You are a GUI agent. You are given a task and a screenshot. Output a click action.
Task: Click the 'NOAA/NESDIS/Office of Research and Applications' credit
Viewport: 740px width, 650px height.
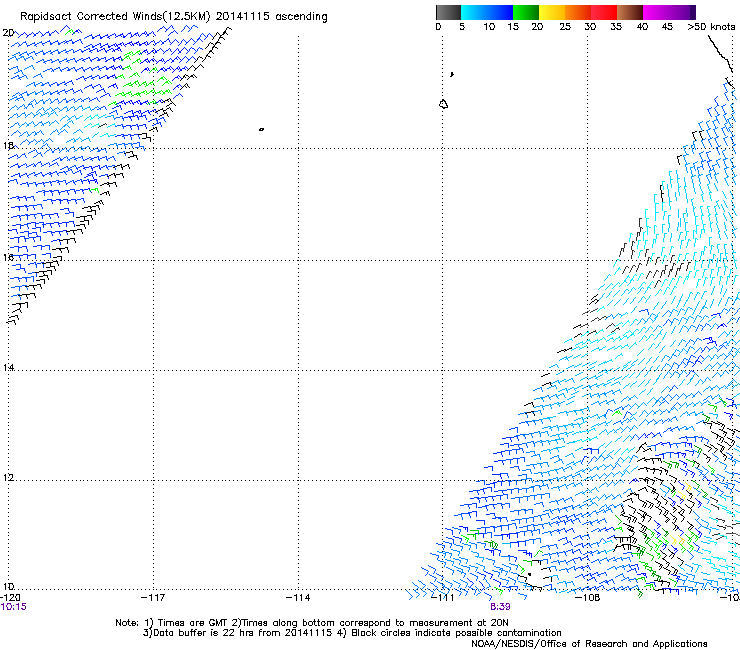[589, 644]
